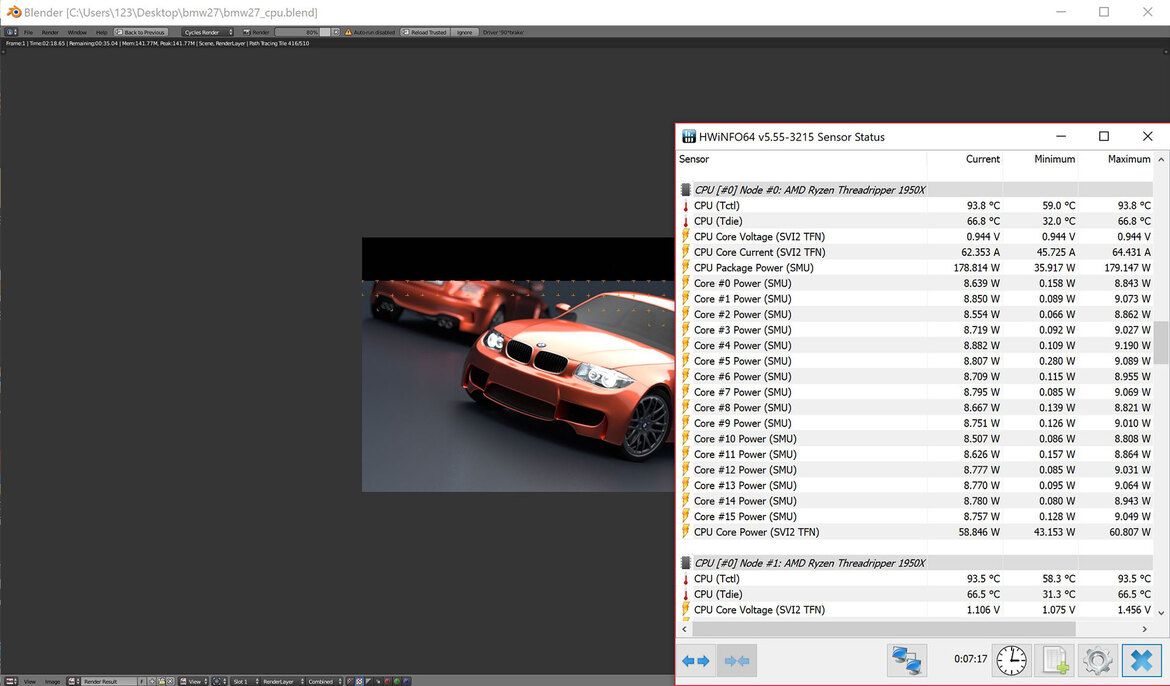This screenshot has height=686, width=1170.
Task: Open Blender Window menu
Action: click(77, 32)
